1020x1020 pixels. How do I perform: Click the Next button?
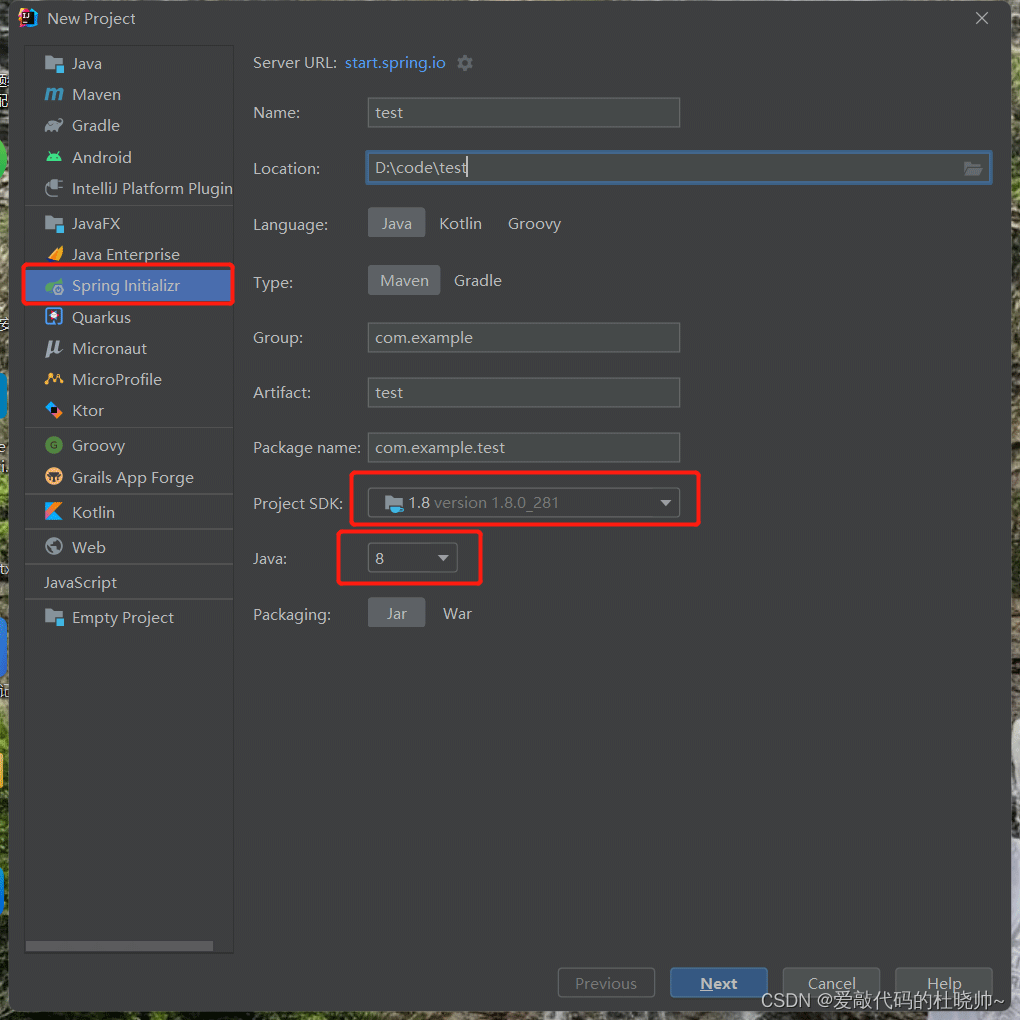[718, 983]
